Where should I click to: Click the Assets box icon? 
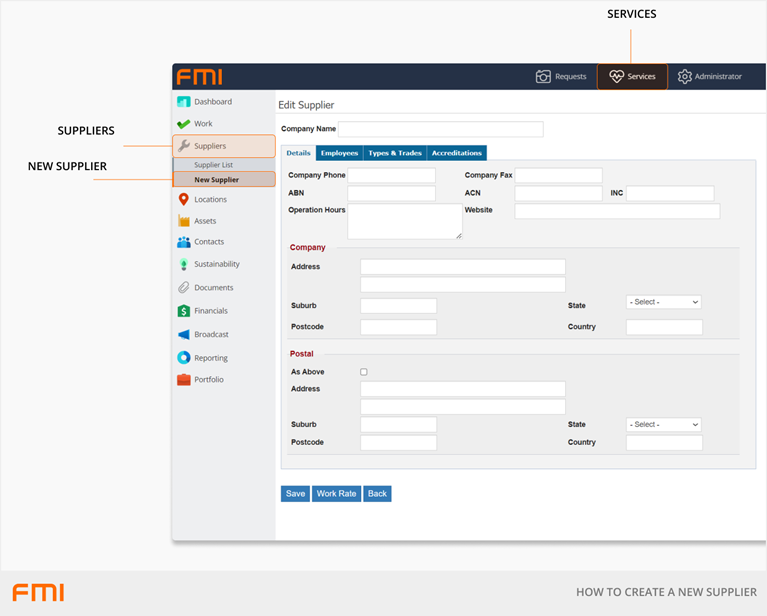click(184, 221)
